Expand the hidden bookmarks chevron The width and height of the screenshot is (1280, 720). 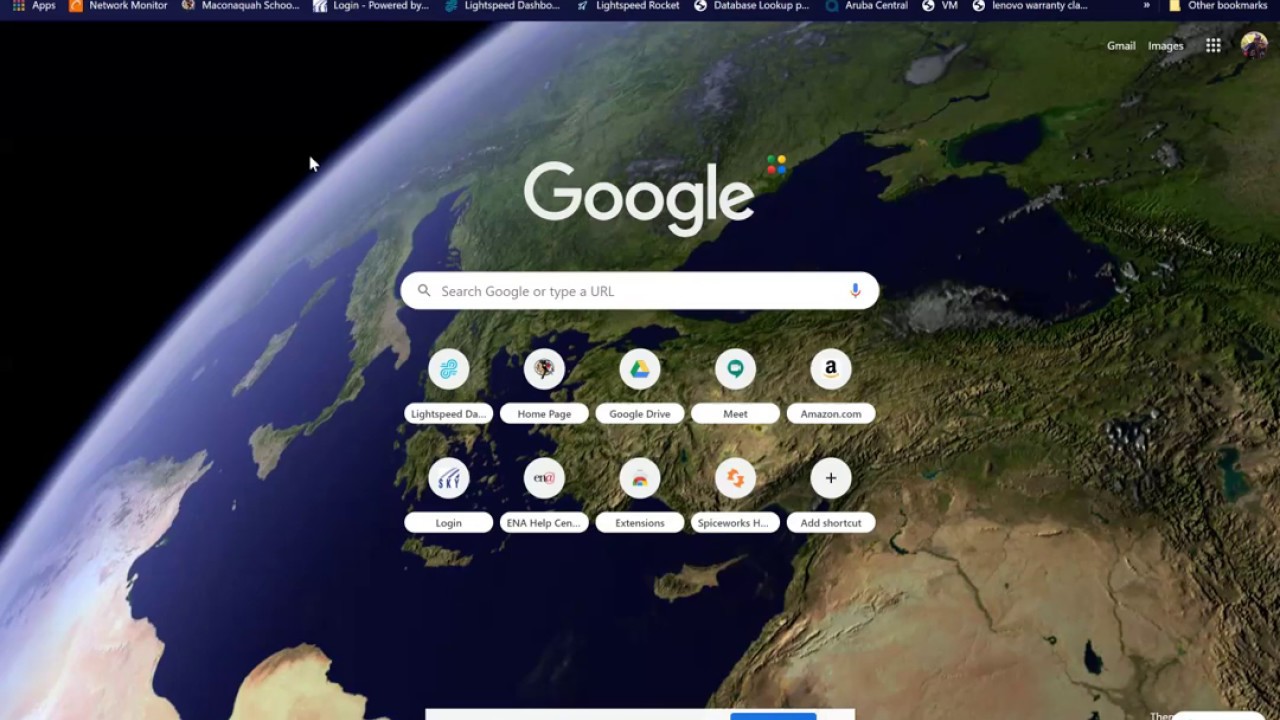pyautogui.click(x=1146, y=6)
